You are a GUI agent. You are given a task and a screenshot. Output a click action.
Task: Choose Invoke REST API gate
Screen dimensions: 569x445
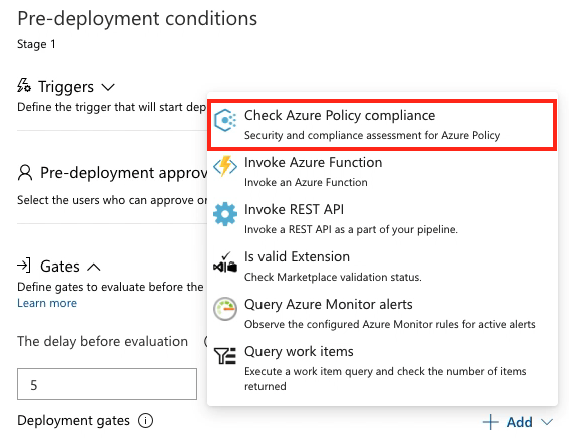(382, 219)
